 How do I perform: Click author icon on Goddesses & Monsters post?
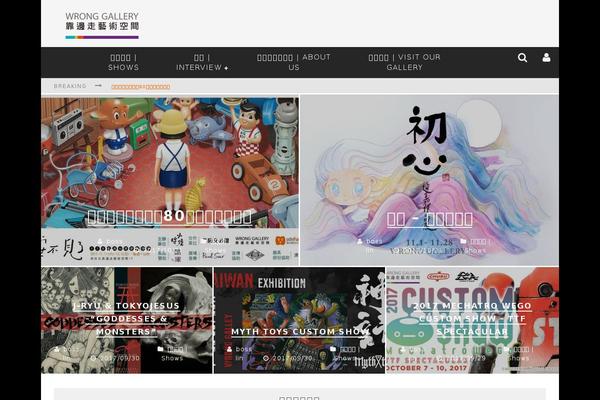pyautogui.click(x=57, y=349)
